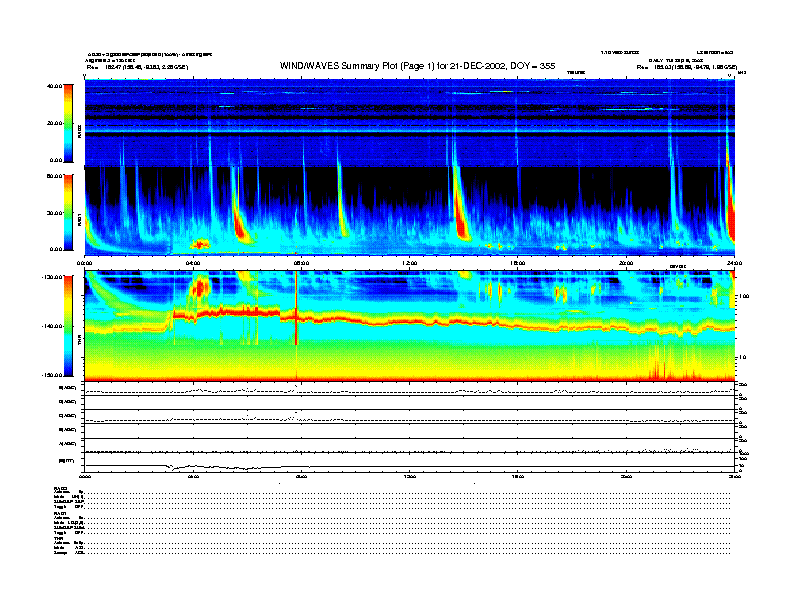Click the 40.00 label on the RAD2 color scale

(54, 86)
